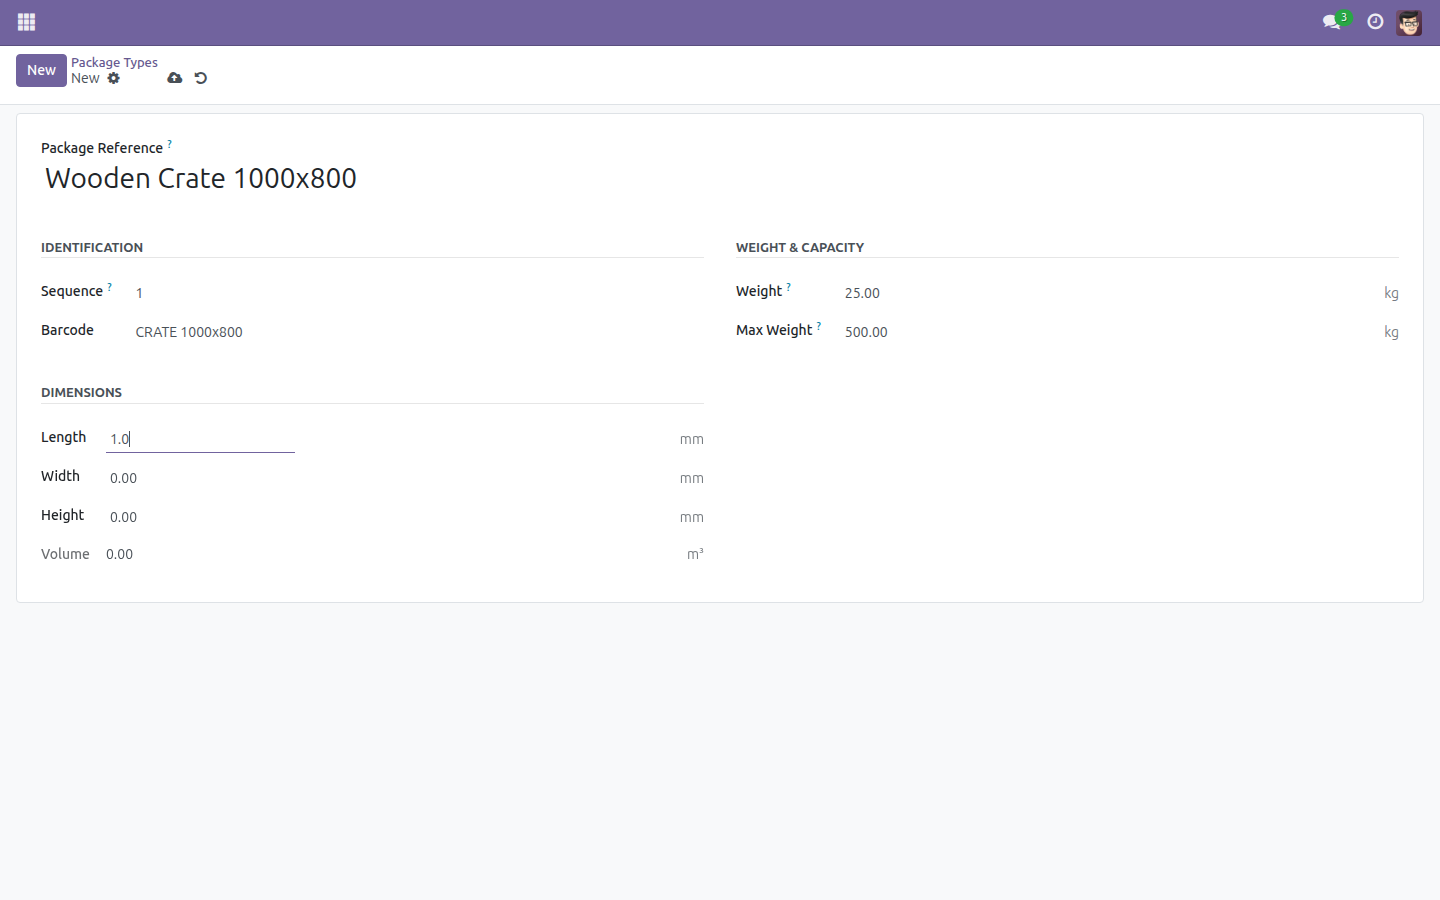The height and width of the screenshot is (900, 1440).
Task: Click the purple New button
Action: tap(41, 70)
